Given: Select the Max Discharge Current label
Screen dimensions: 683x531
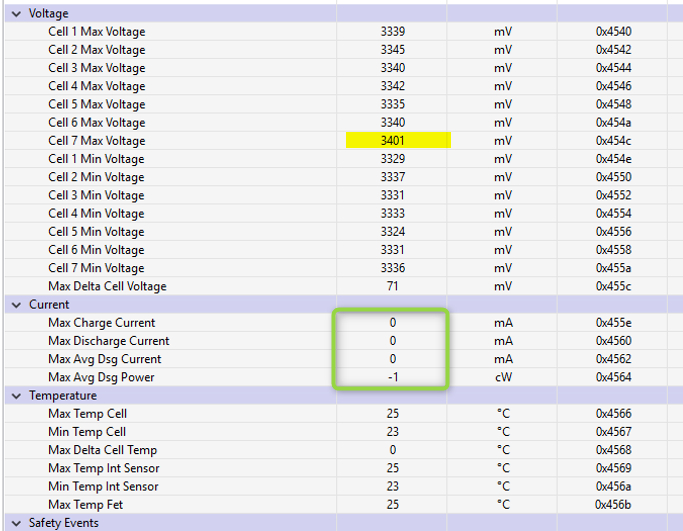Looking at the screenshot, I should click(x=109, y=341).
